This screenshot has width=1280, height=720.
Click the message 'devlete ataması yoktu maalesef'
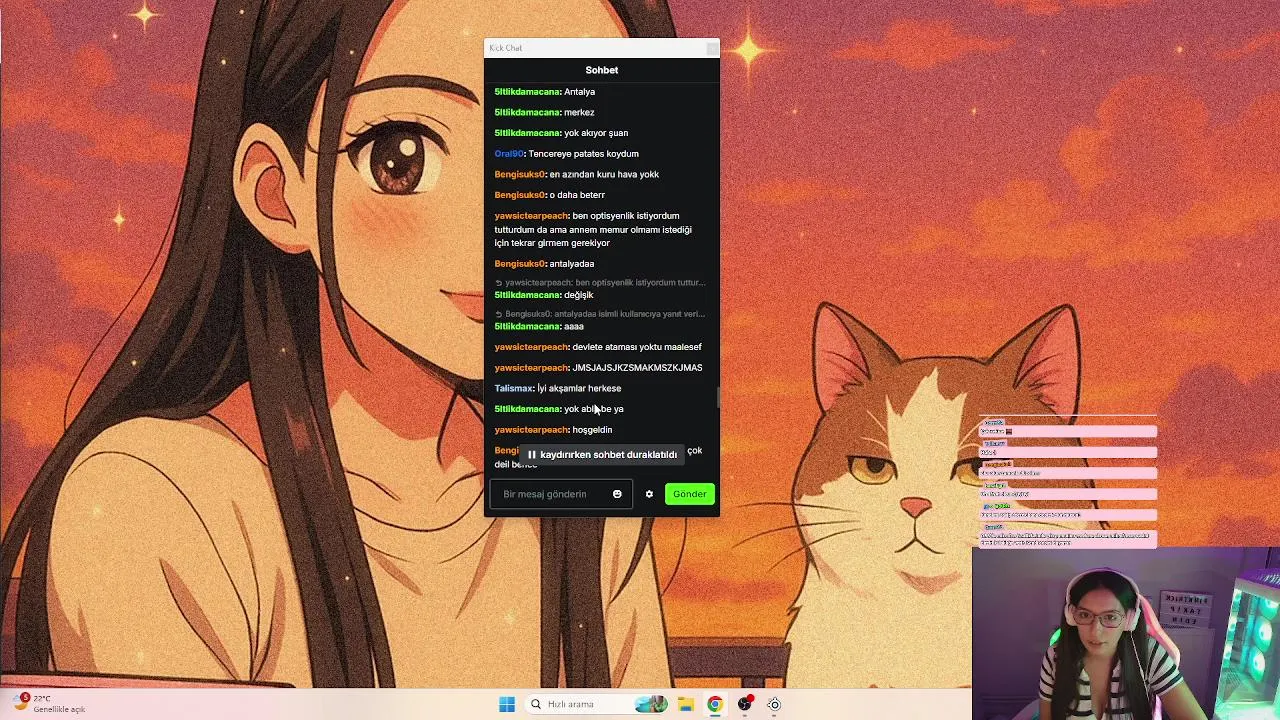[637, 347]
